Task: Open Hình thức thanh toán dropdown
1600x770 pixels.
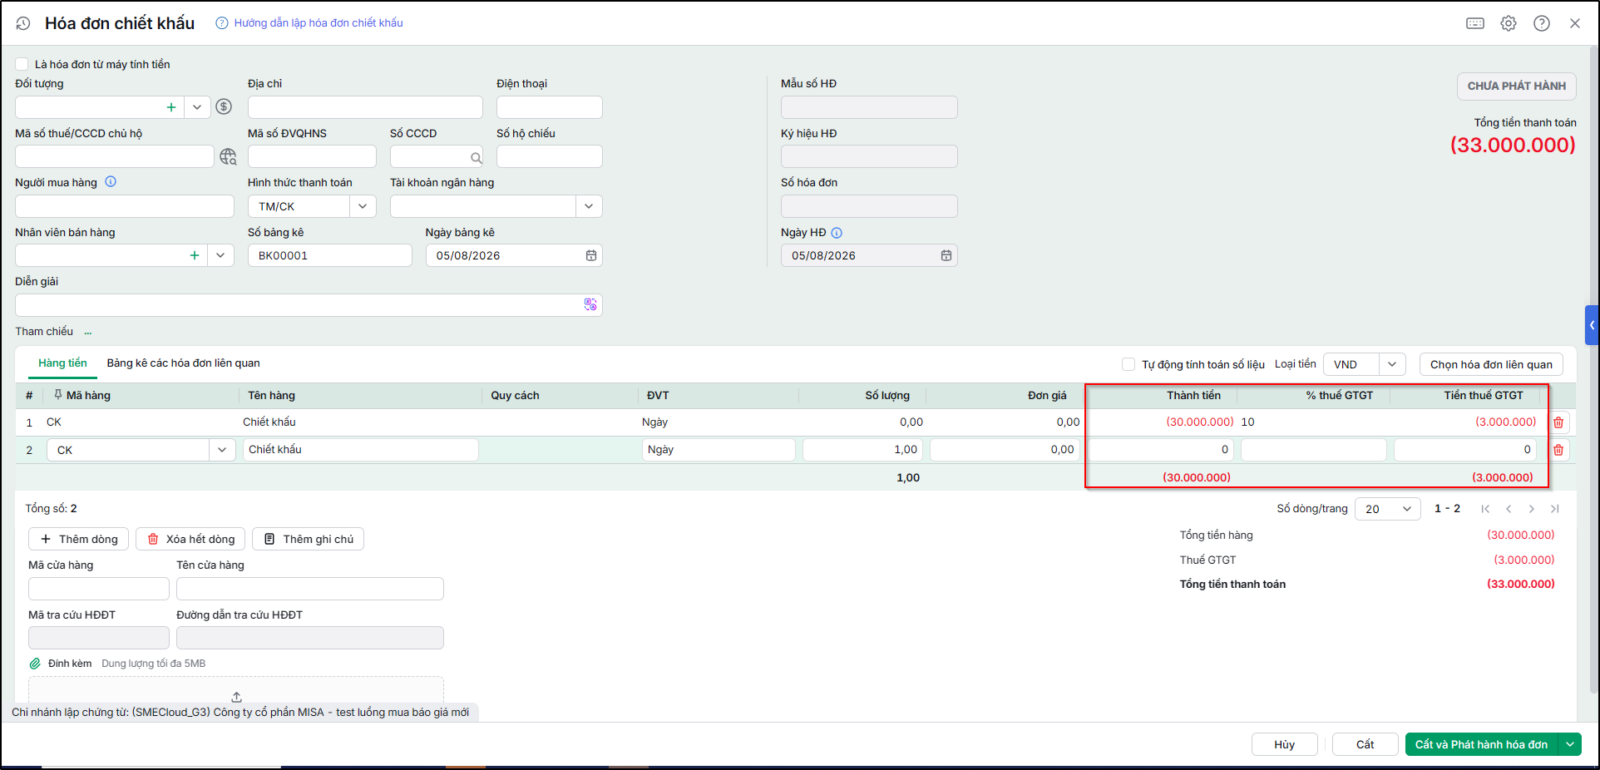Action: click(363, 206)
